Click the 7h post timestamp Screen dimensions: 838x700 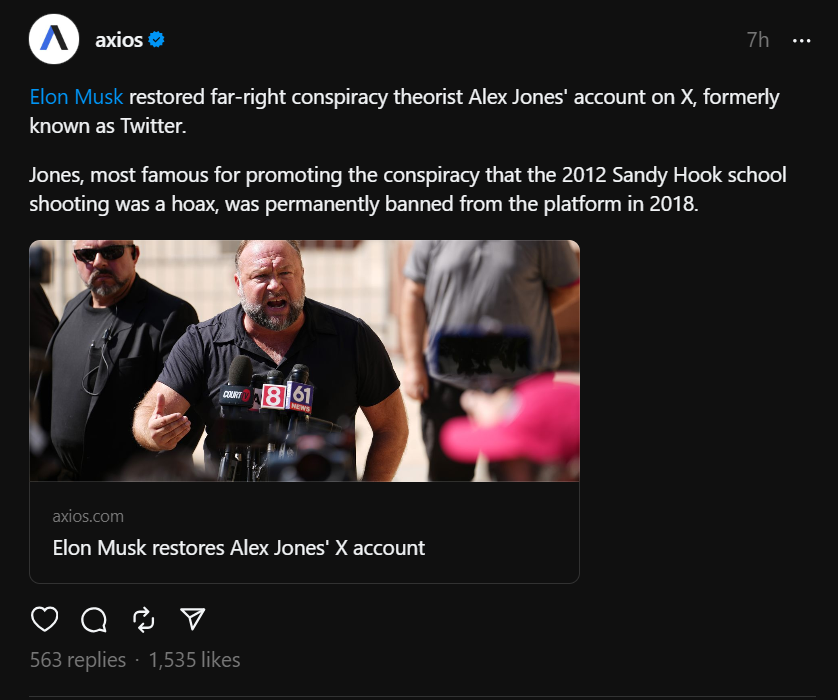(757, 40)
